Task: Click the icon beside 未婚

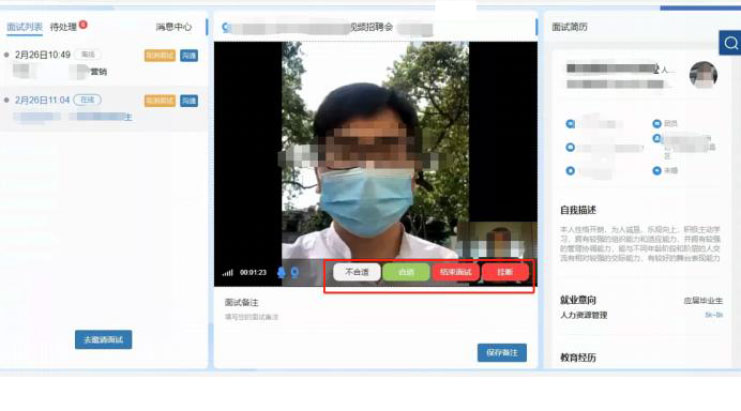Action: pos(657,171)
